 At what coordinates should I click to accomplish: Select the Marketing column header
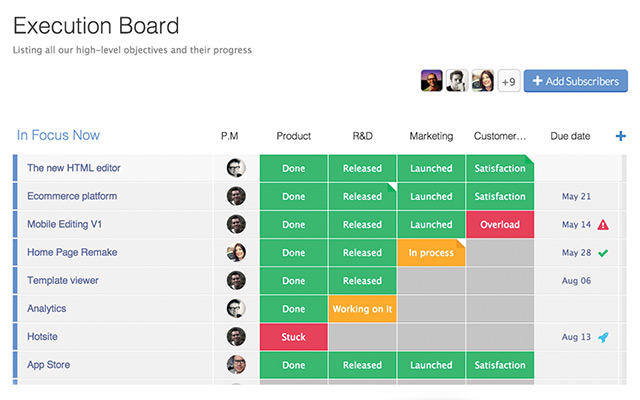[x=431, y=136]
